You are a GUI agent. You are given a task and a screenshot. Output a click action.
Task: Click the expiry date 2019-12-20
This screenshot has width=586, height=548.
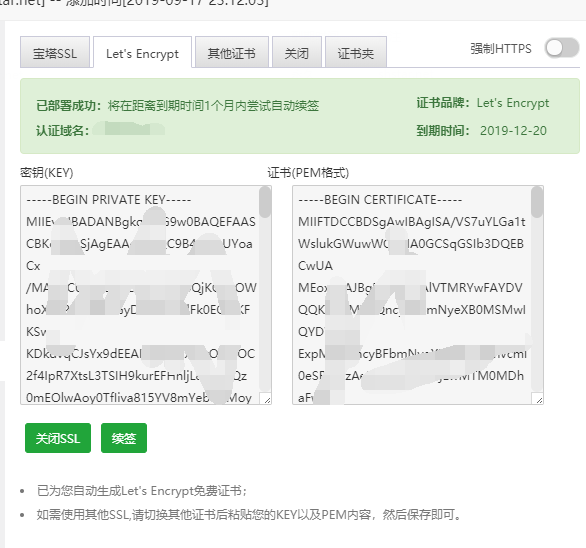click(x=513, y=130)
